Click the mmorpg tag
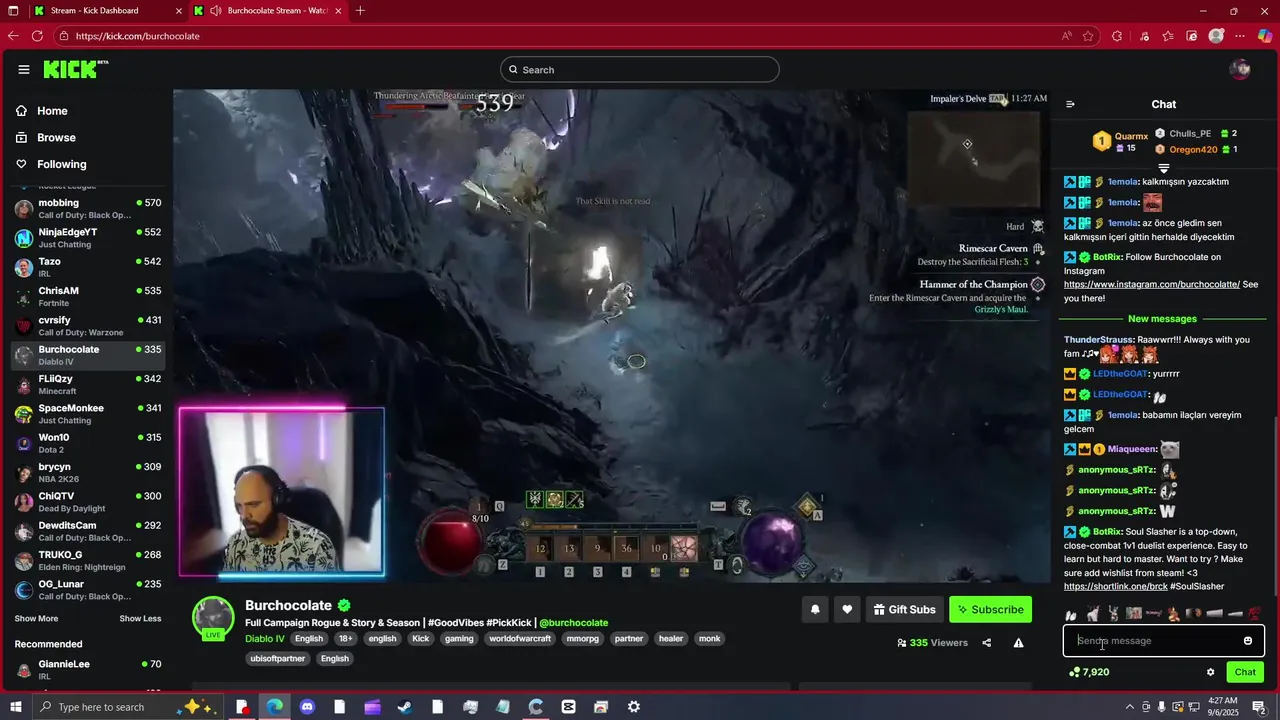Image resolution: width=1280 pixels, height=720 pixels. [x=582, y=638]
